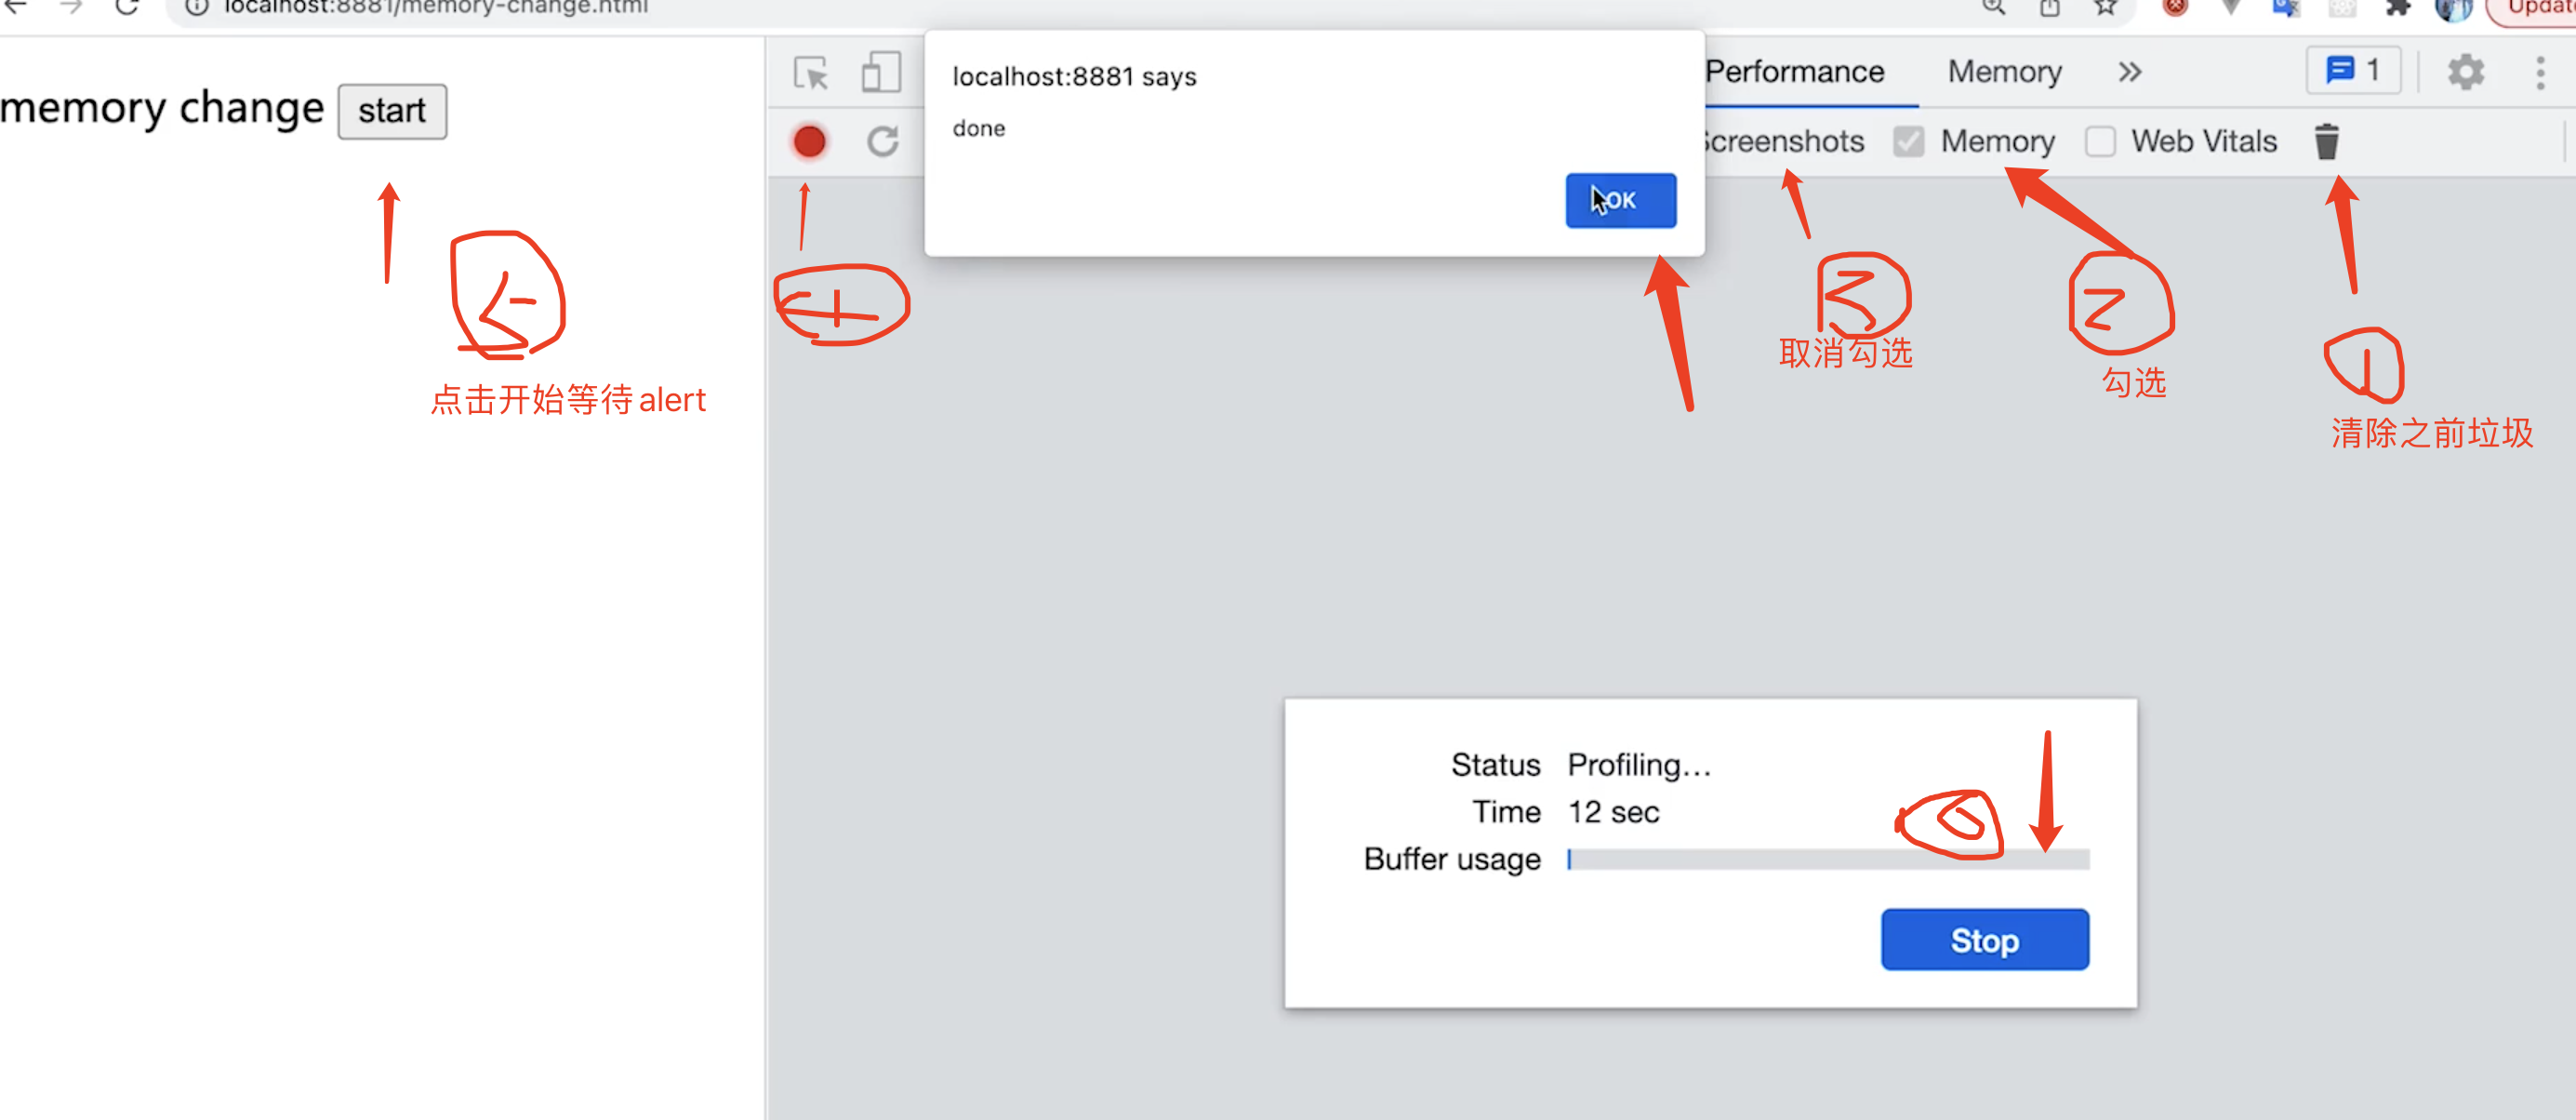The image size is (2576, 1120).
Task: Expand more DevTools tabs chevron
Action: tap(2129, 72)
